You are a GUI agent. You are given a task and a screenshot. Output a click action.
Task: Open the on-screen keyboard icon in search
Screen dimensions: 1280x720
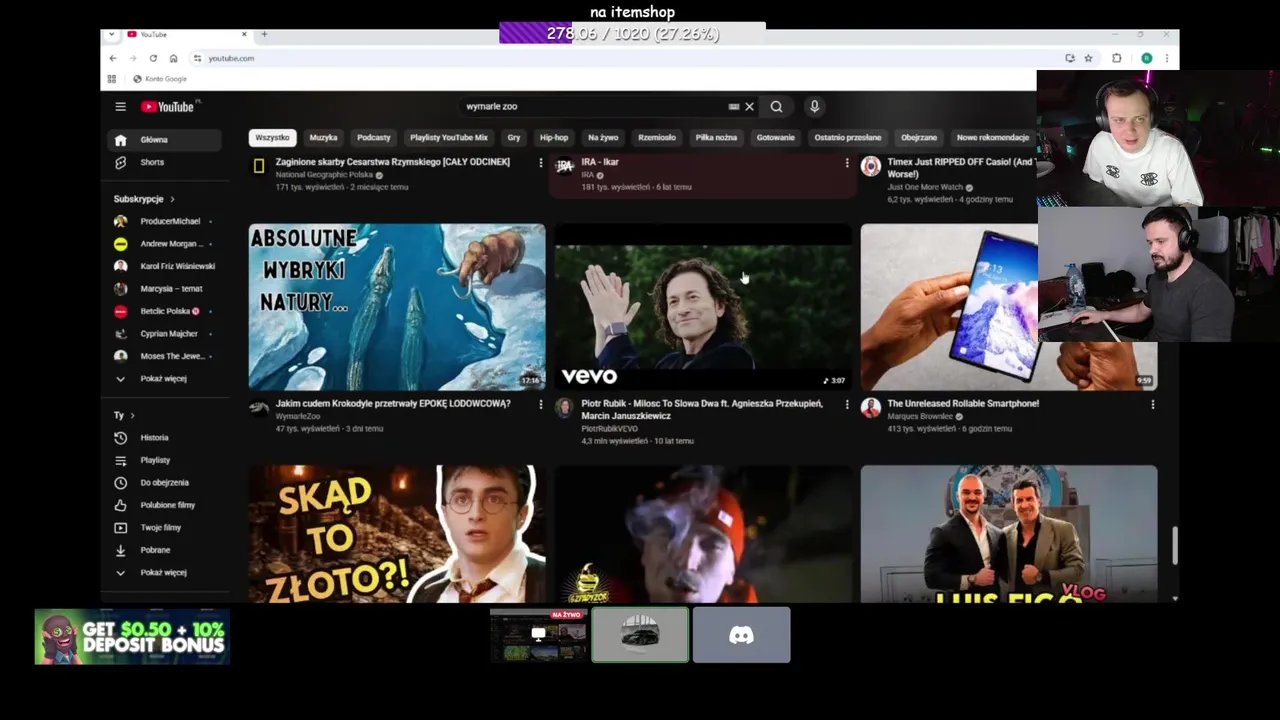[734, 106]
